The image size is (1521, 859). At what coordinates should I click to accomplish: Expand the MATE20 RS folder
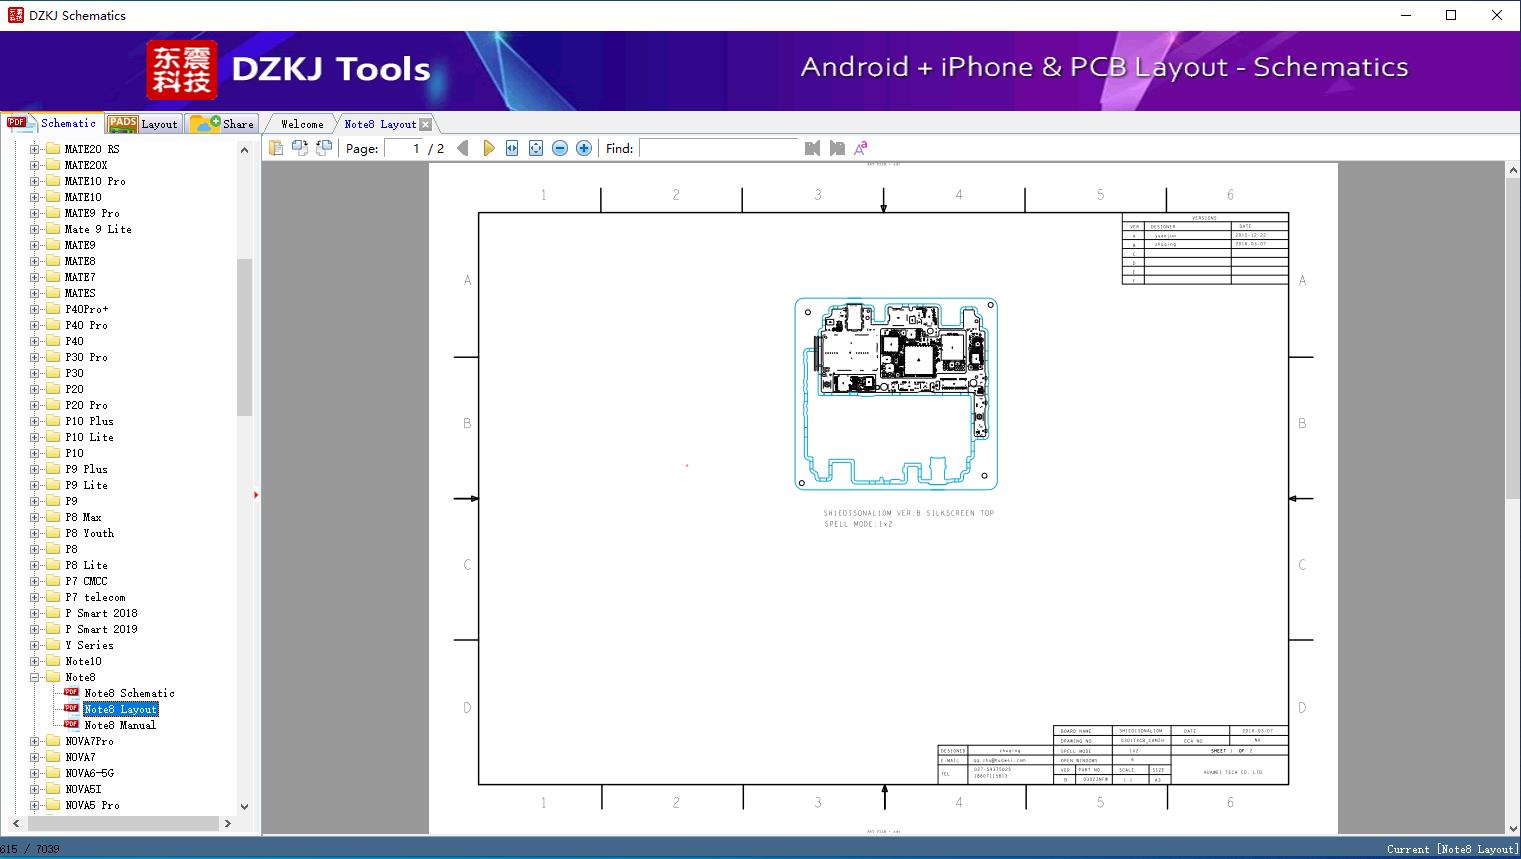pyautogui.click(x=34, y=149)
